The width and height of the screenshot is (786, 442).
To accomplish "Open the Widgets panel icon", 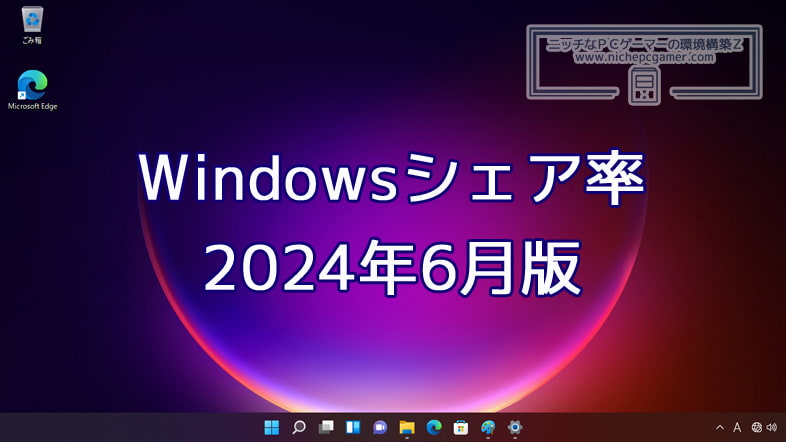I will click(353, 427).
